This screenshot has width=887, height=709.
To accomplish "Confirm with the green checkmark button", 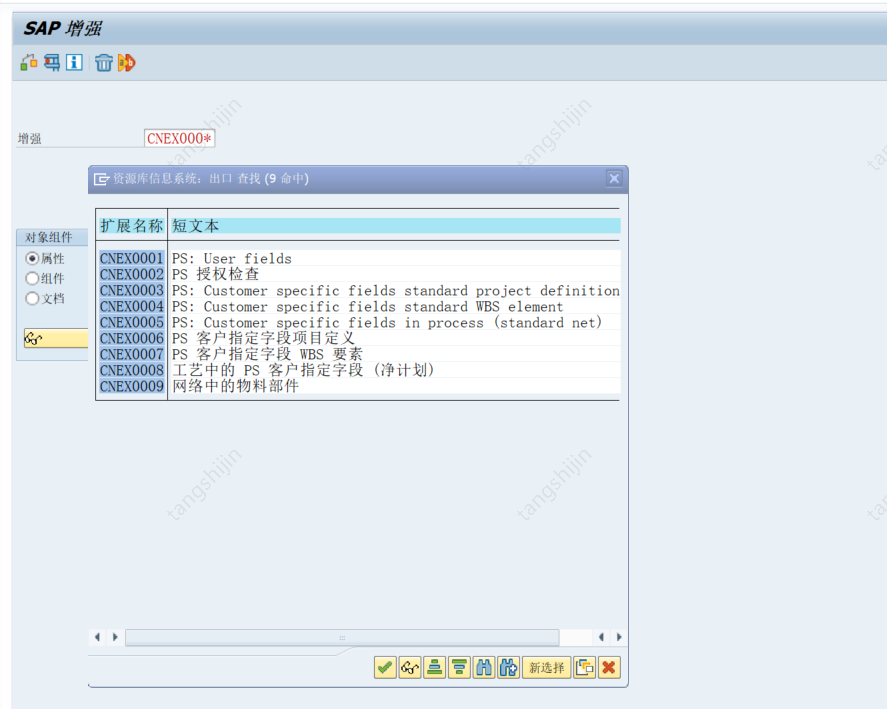I will point(385,667).
